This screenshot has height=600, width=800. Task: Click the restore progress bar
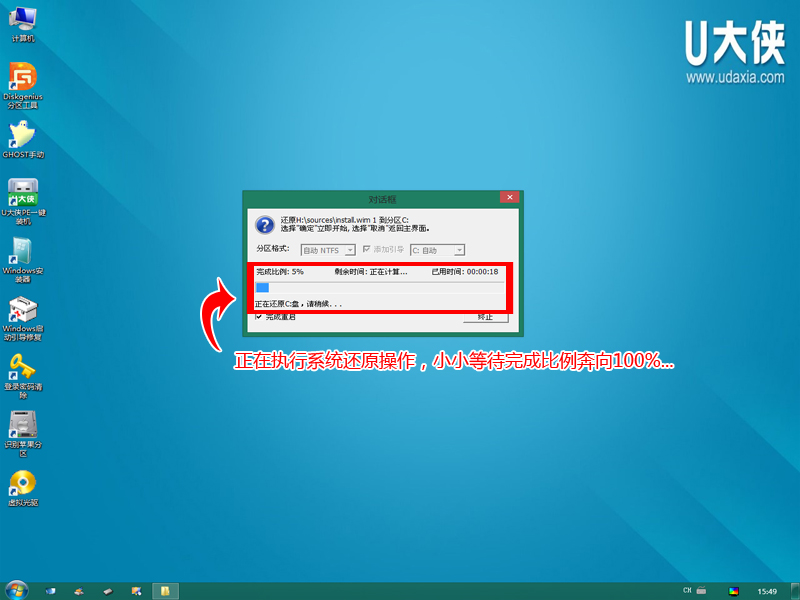[x=380, y=287]
